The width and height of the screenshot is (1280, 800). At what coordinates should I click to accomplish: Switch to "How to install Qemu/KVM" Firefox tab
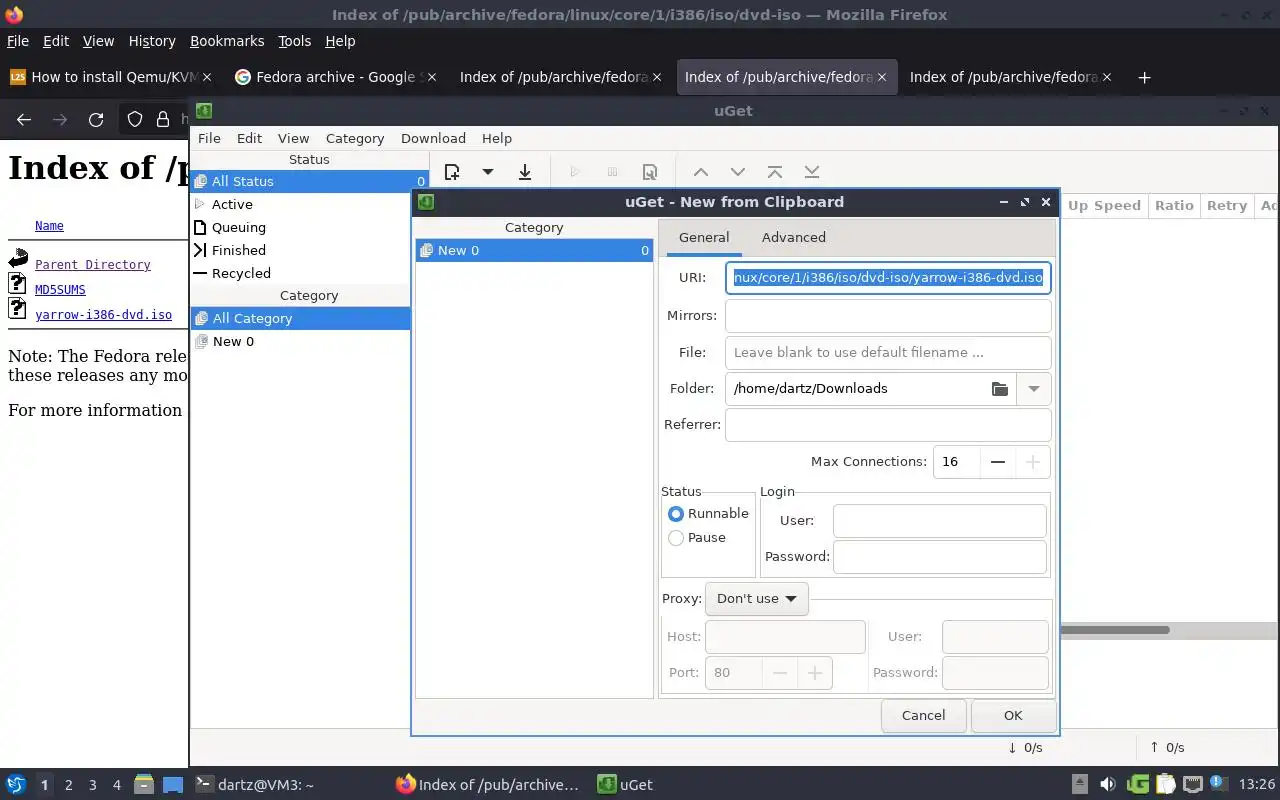click(x=110, y=77)
